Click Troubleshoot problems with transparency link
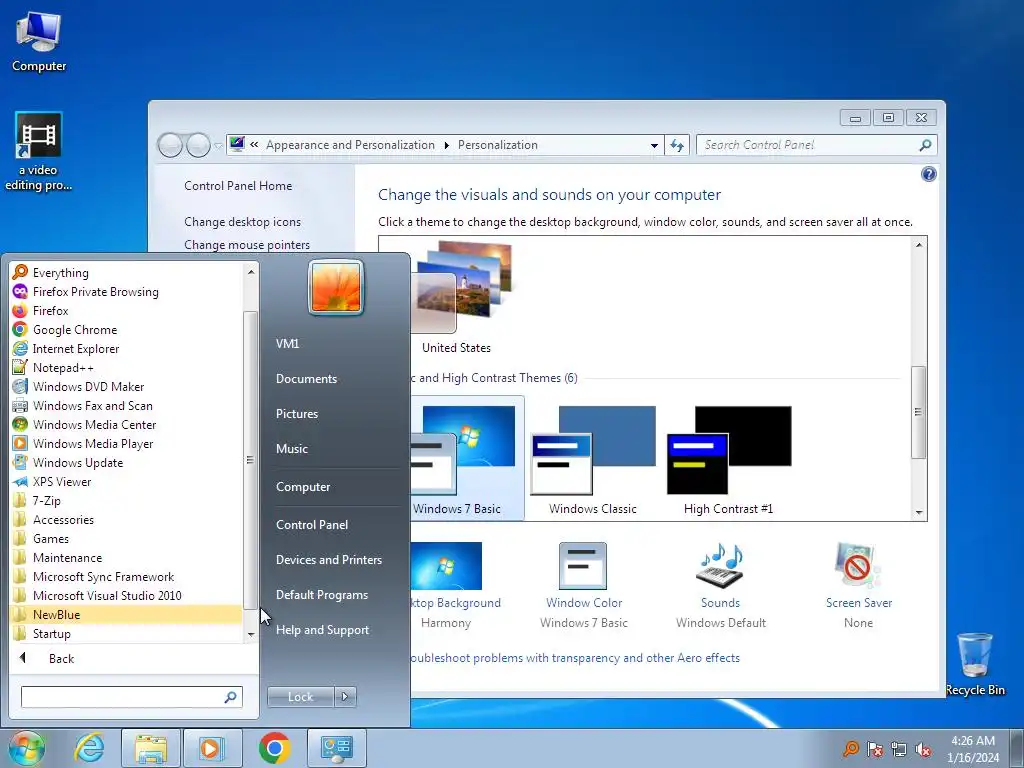 coord(575,658)
